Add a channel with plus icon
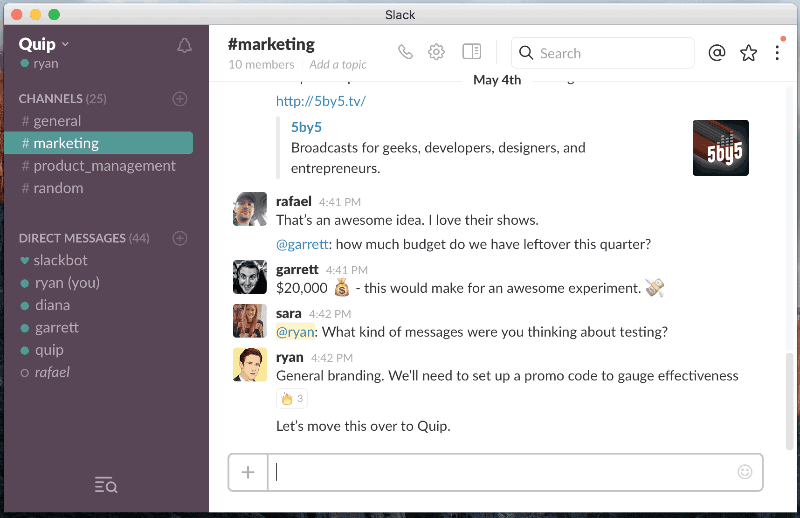The width and height of the screenshot is (800, 518). click(x=180, y=99)
